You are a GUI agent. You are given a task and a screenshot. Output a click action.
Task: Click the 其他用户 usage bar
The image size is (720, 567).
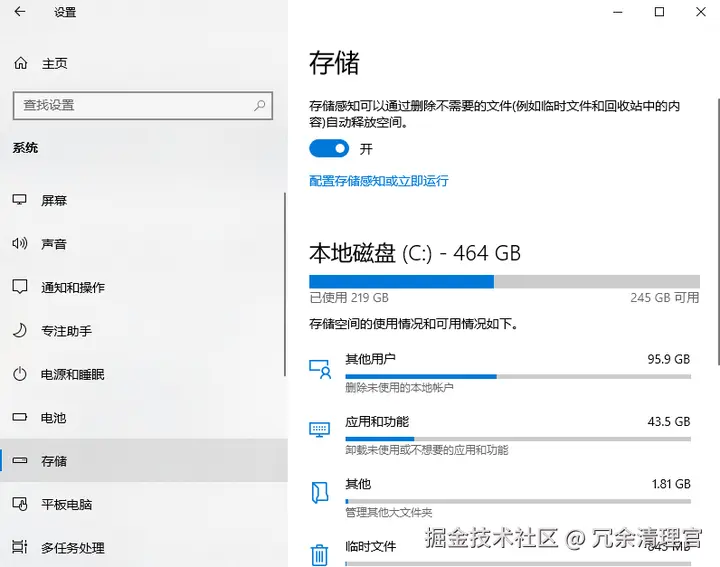[x=518, y=376]
